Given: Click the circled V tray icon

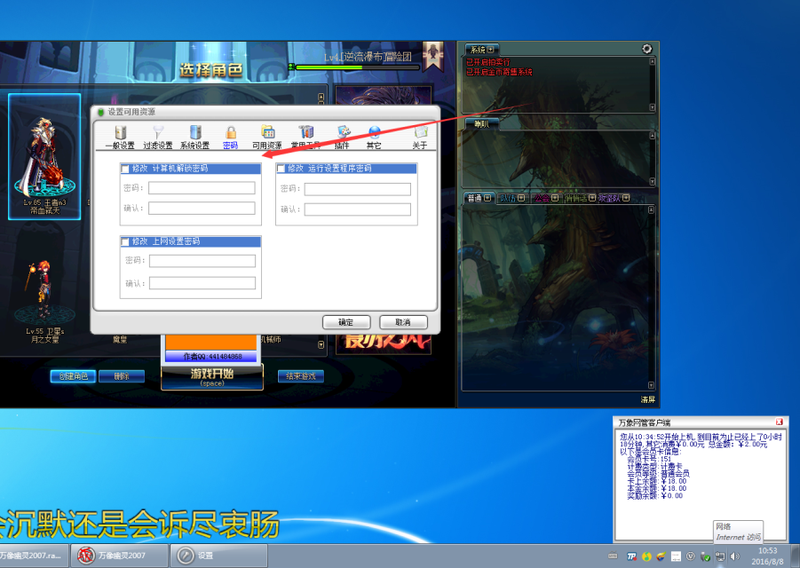Looking at the screenshot, I should (691, 556).
